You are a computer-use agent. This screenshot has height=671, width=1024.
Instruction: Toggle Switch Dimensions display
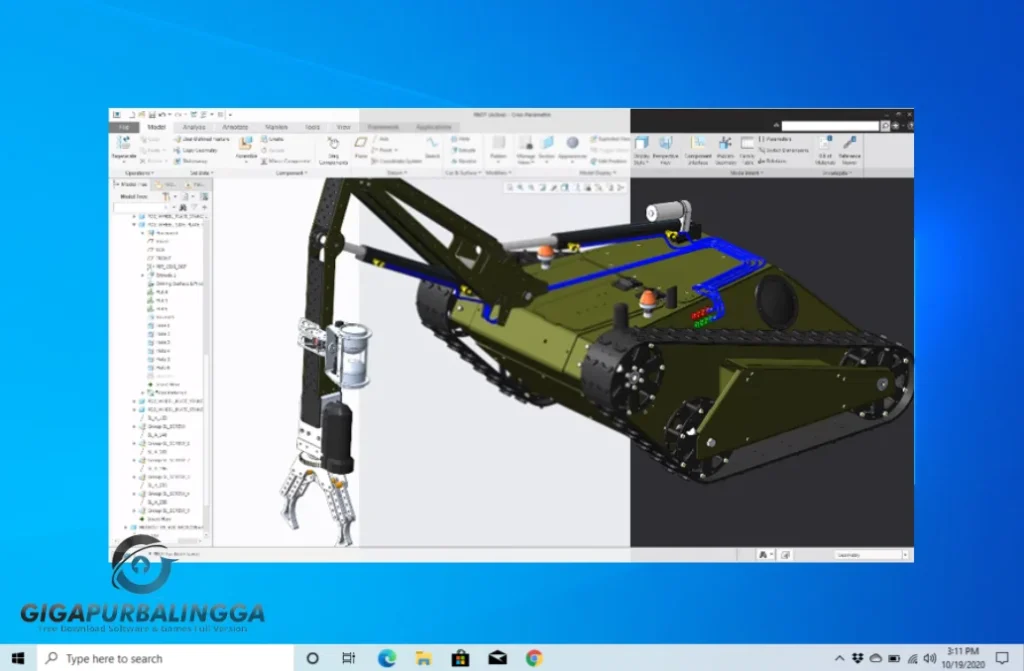pyautogui.click(x=787, y=149)
